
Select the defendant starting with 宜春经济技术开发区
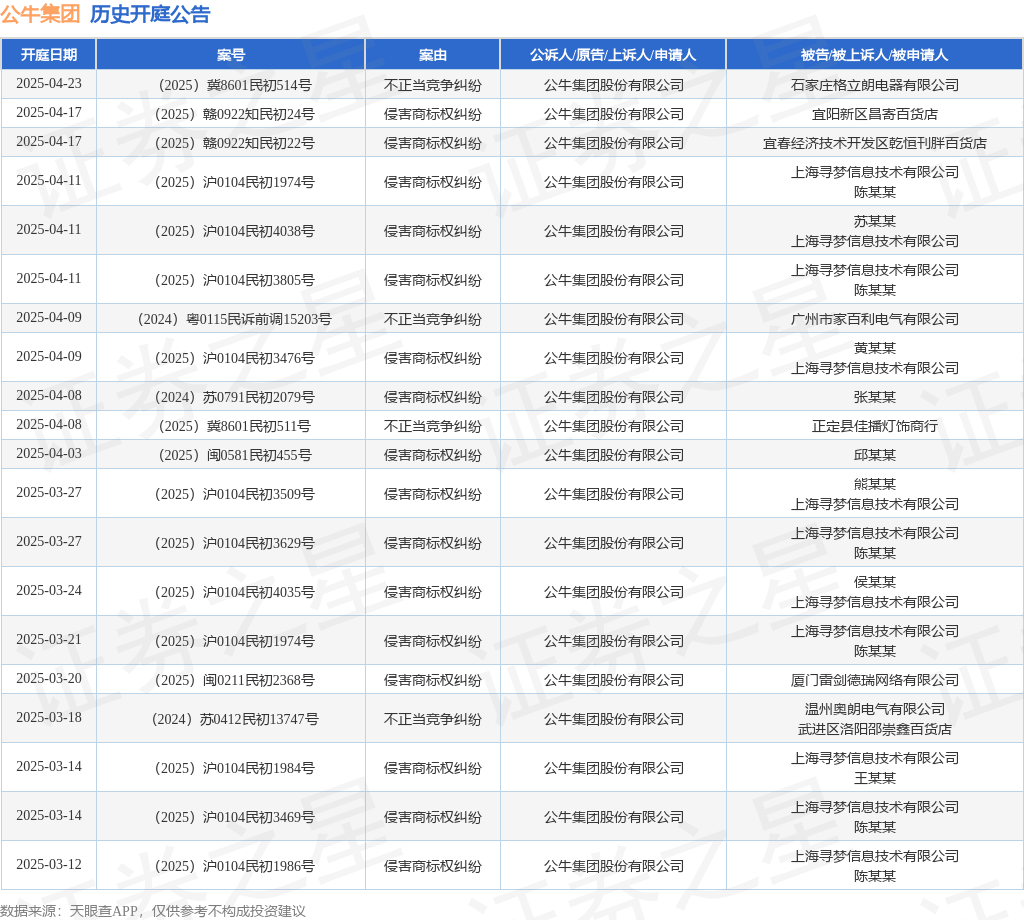click(x=875, y=143)
